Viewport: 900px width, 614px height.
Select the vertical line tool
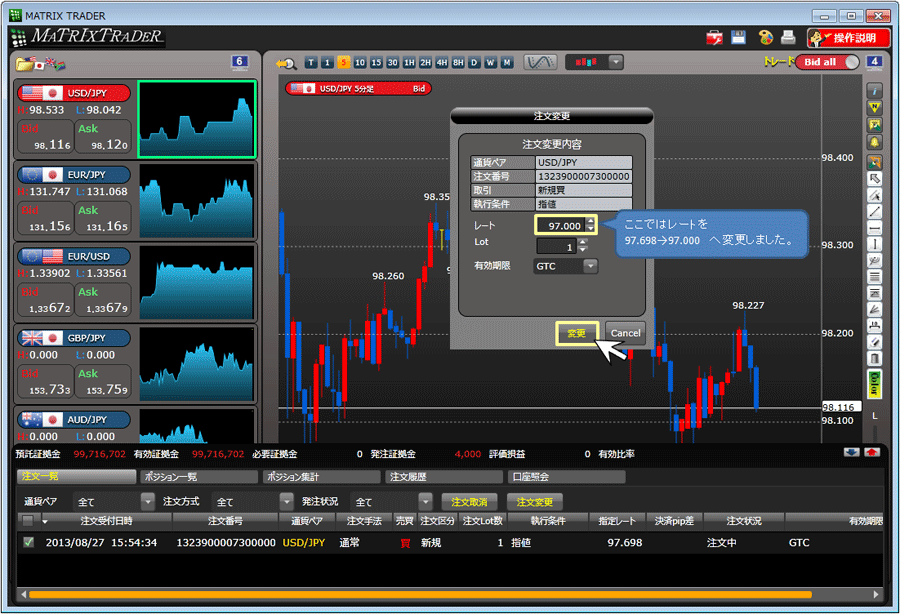[874, 244]
